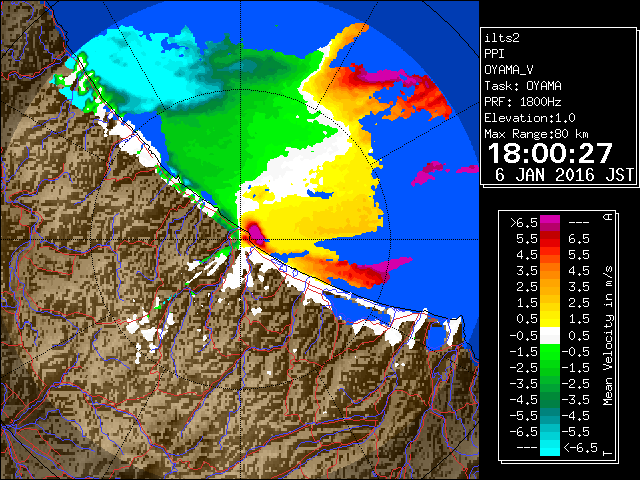Screen dimensions: 640x480
Task: Select the '<-6.5' legend label
Action: coord(580,448)
